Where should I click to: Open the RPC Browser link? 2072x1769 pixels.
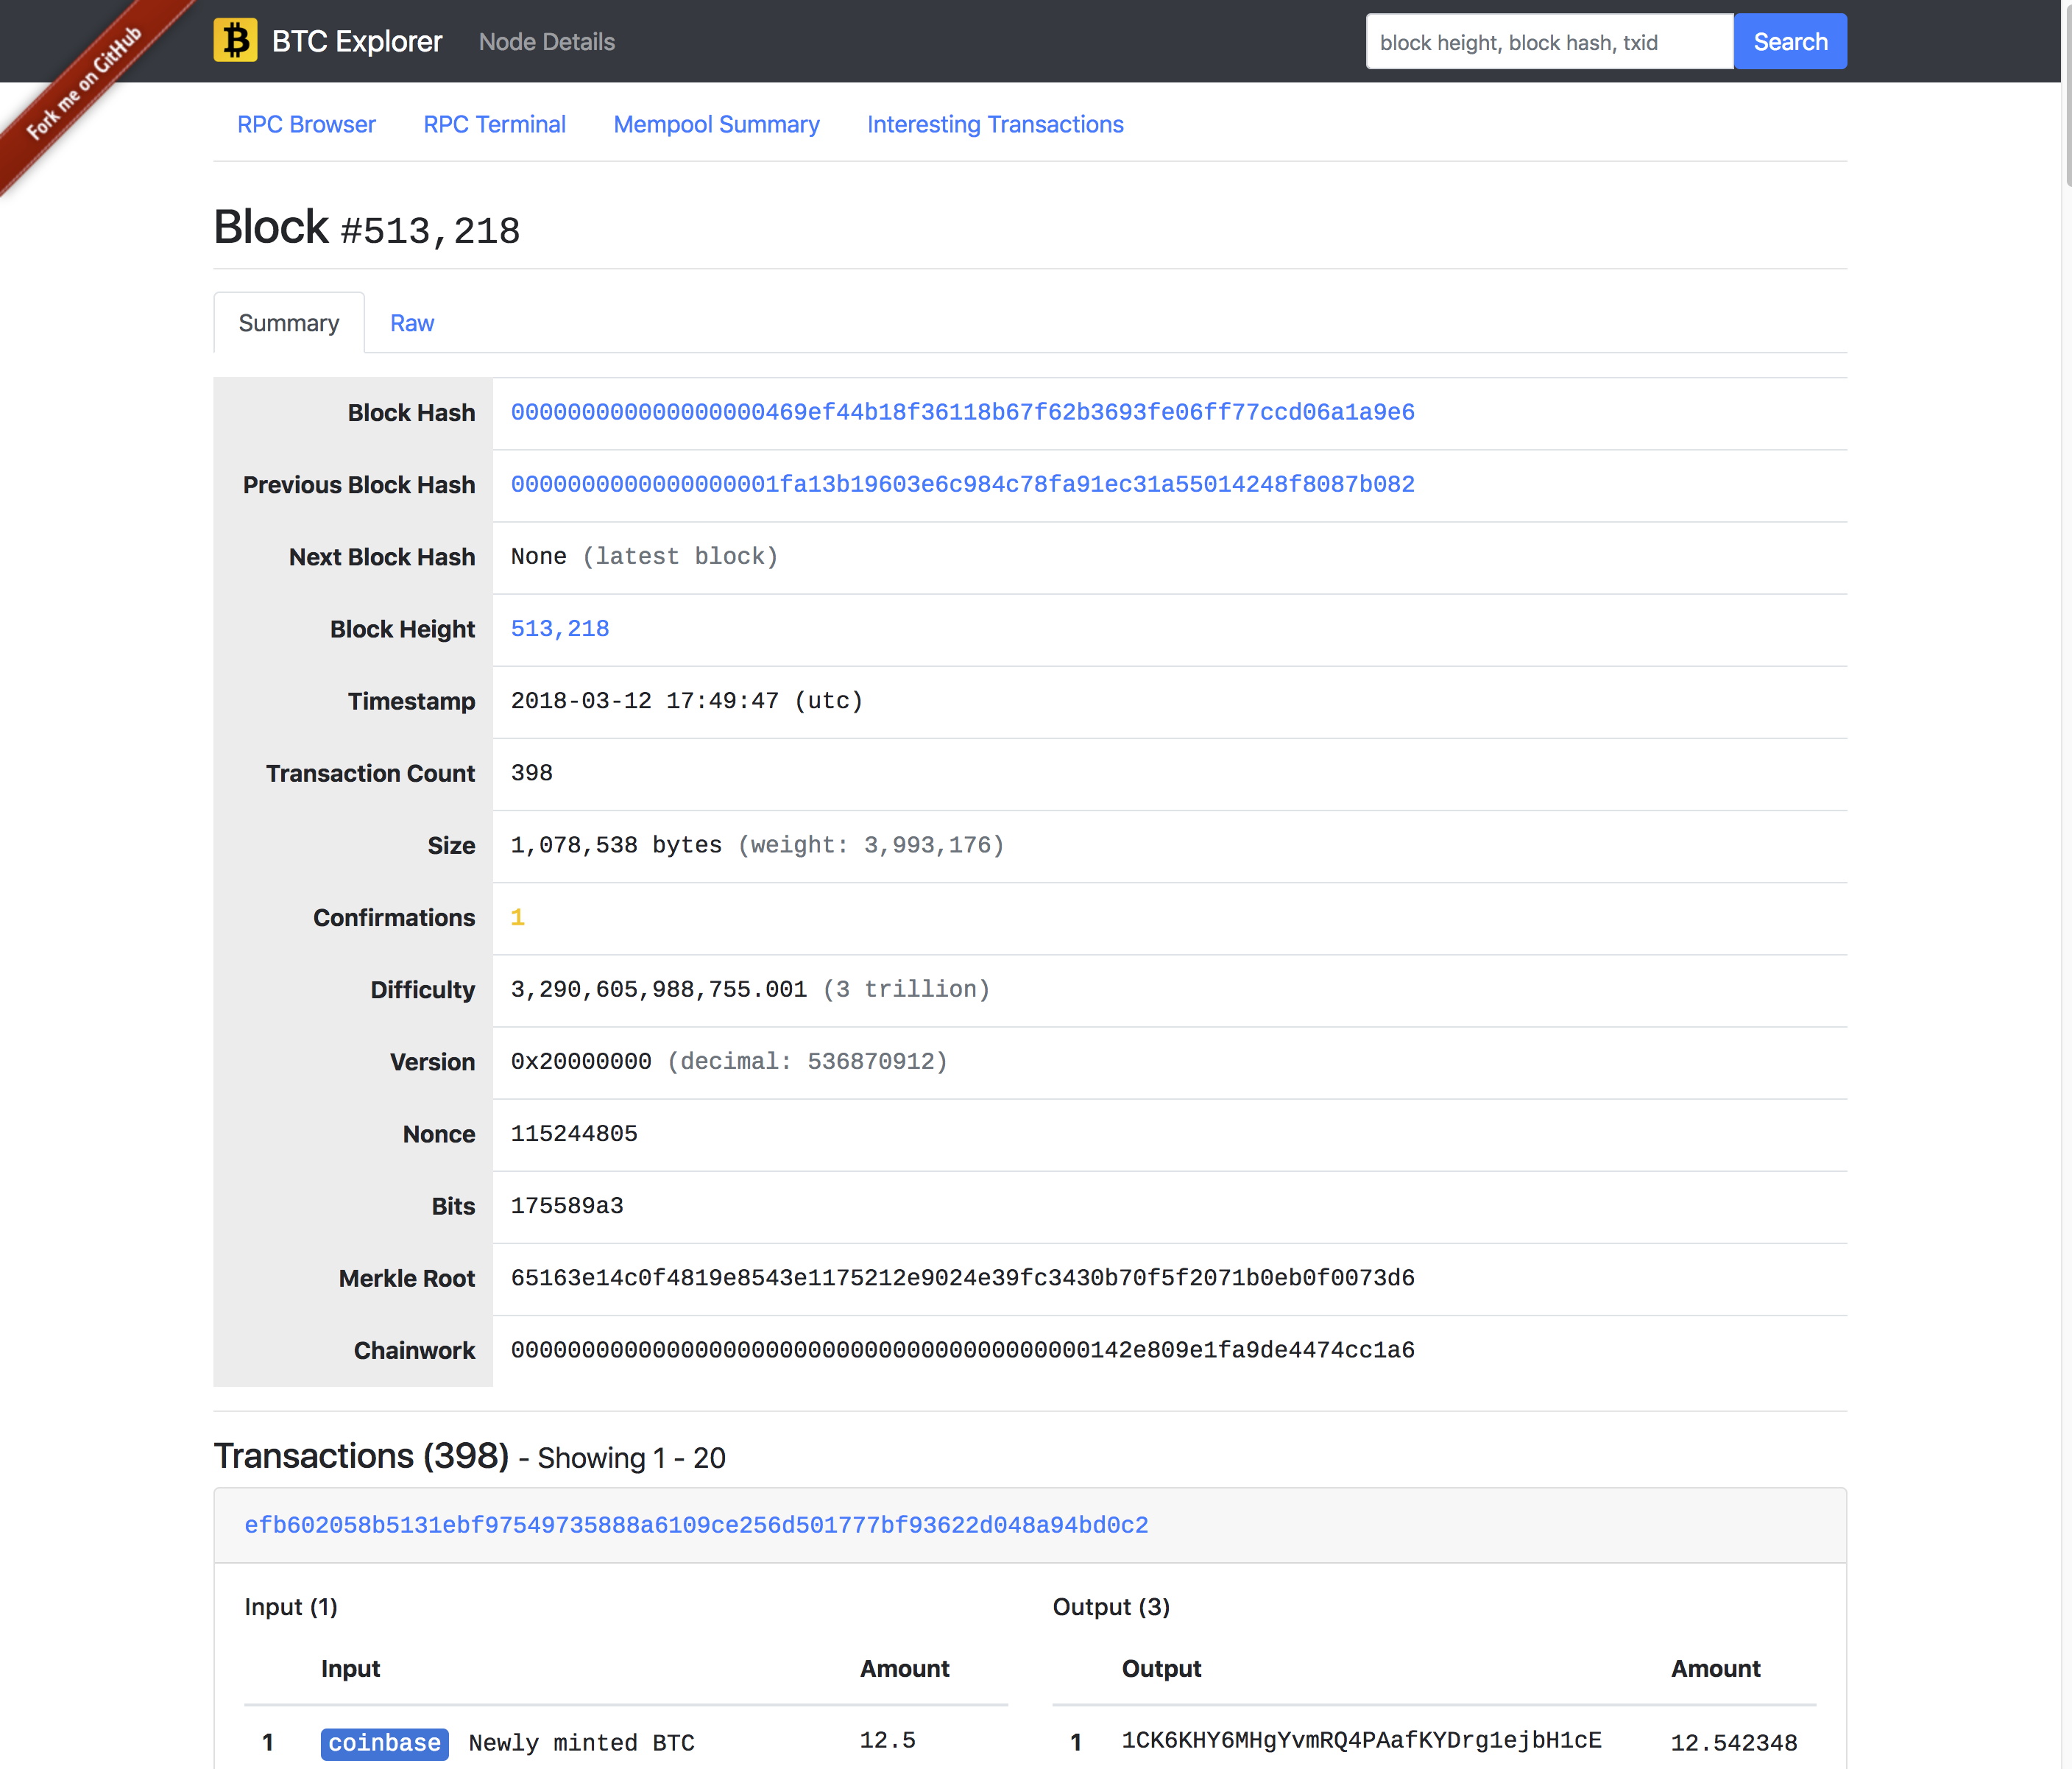pos(306,124)
